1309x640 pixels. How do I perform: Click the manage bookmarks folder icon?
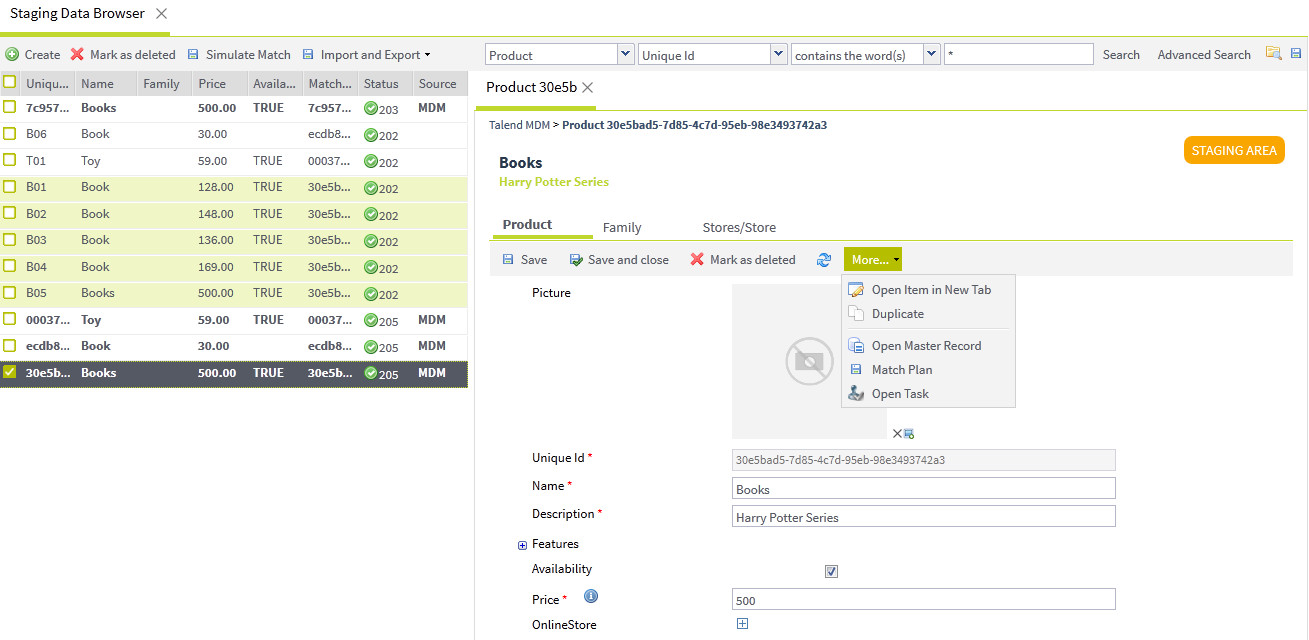[x=1273, y=54]
